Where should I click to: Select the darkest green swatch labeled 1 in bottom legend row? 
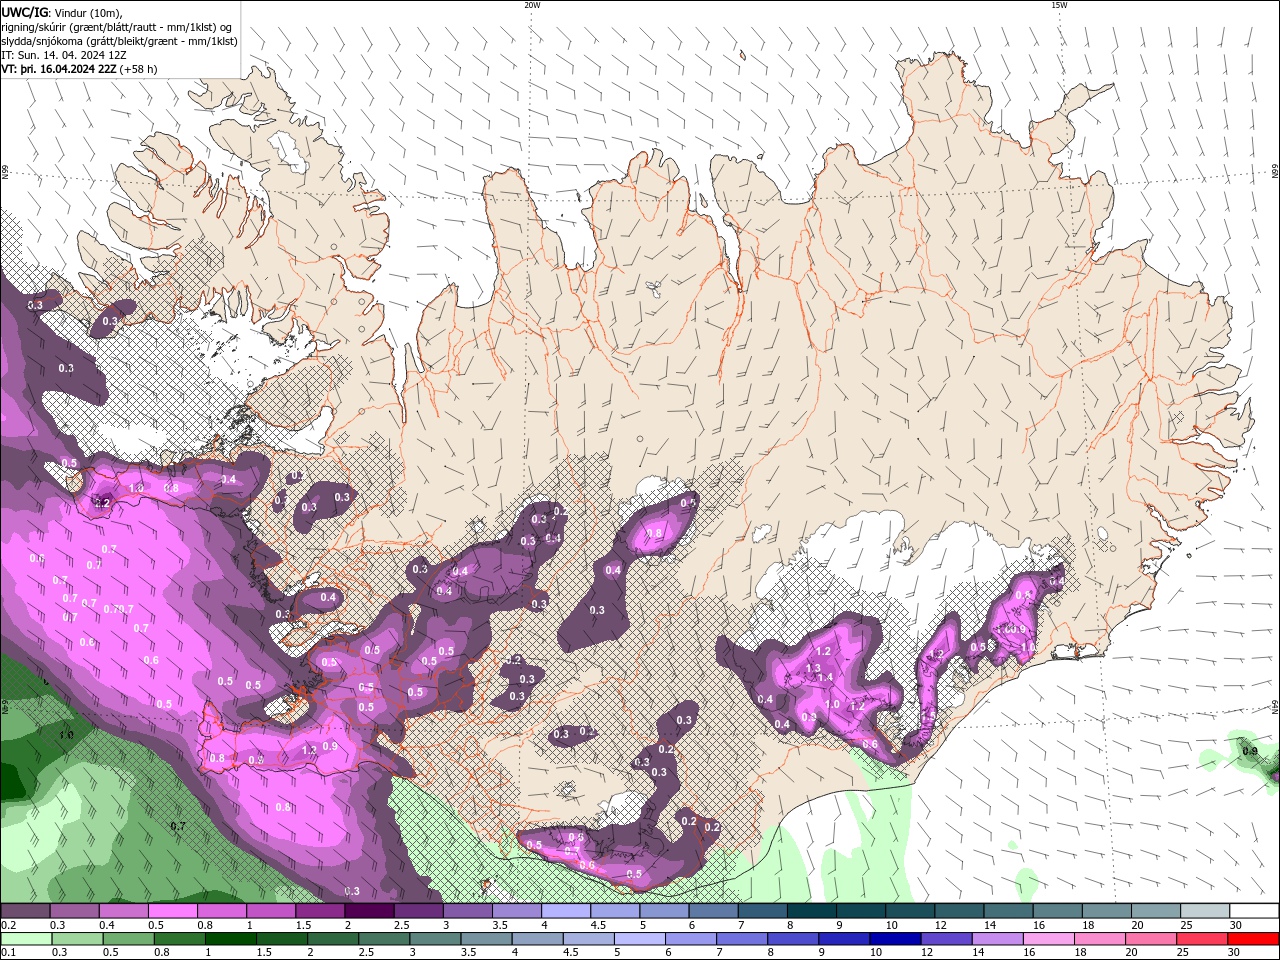(x=230, y=939)
